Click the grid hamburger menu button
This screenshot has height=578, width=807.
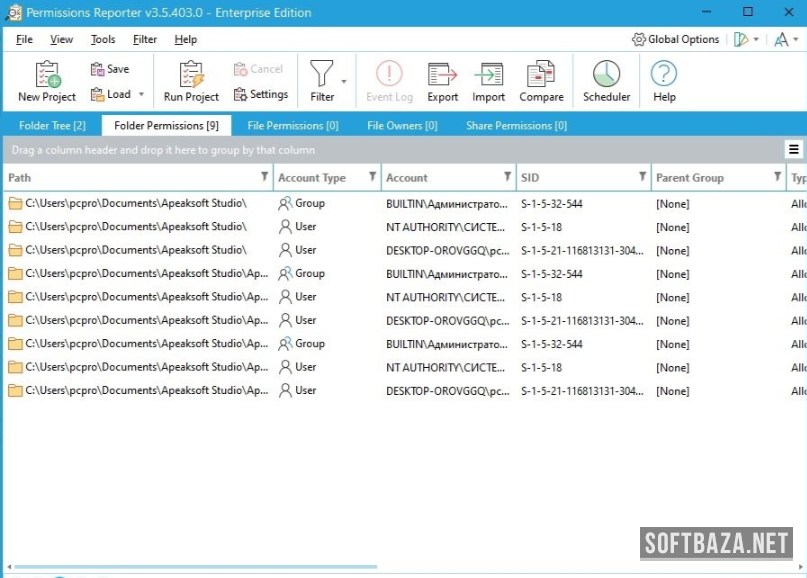793,150
